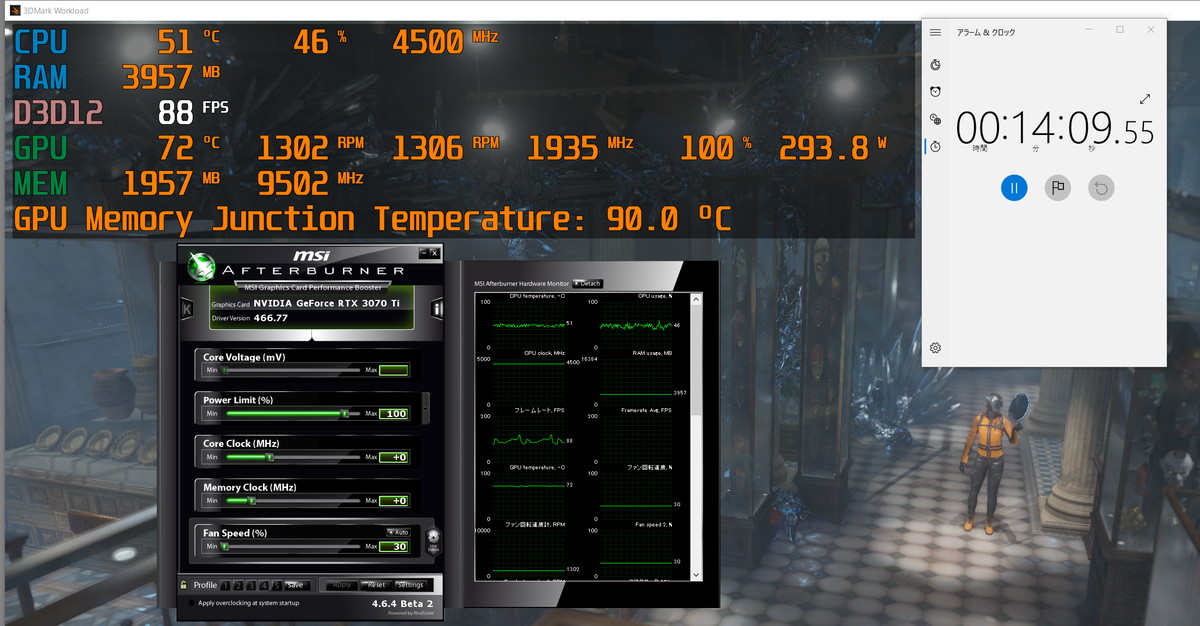Detach the Hardware Monitor panel
Viewport: 1200px width, 626px height.
click(587, 284)
